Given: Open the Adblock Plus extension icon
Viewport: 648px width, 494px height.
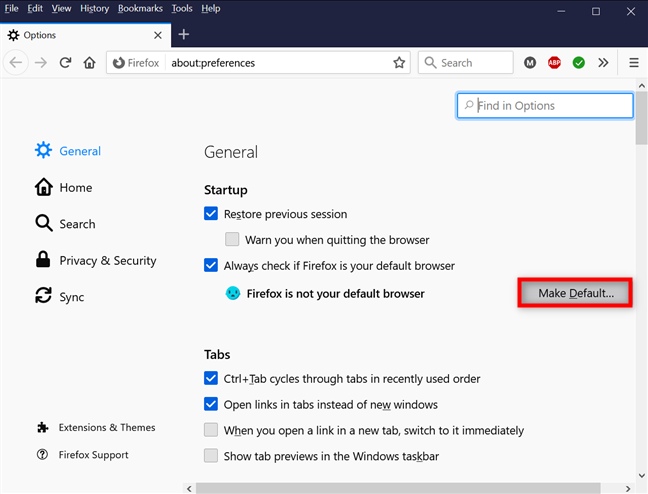Looking at the screenshot, I should [x=554, y=62].
